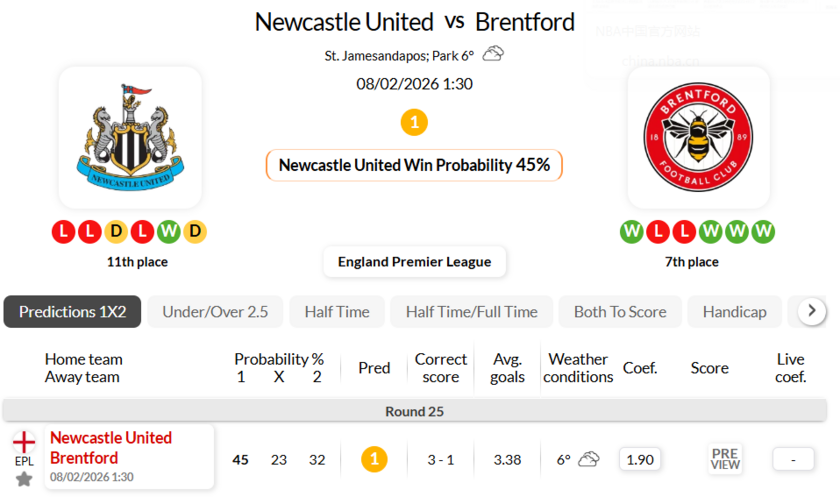Click the orange prediction 1 badge in row
Screen dimensions: 840x504
(374, 459)
